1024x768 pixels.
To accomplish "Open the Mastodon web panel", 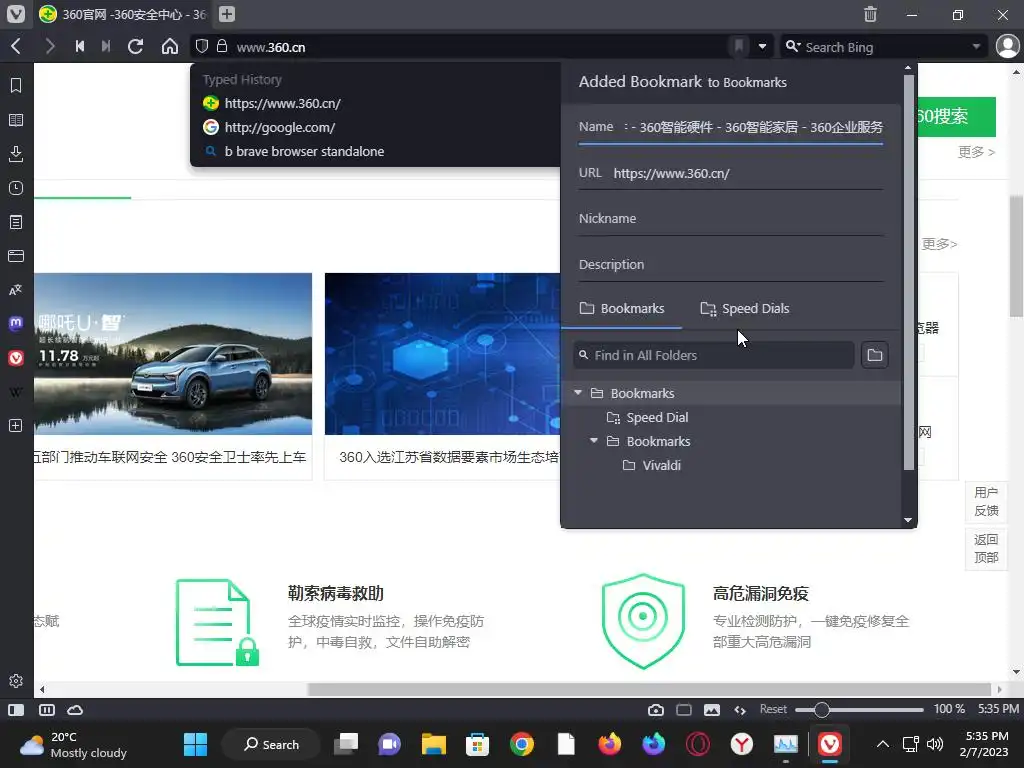I will pyautogui.click(x=16, y=323).
